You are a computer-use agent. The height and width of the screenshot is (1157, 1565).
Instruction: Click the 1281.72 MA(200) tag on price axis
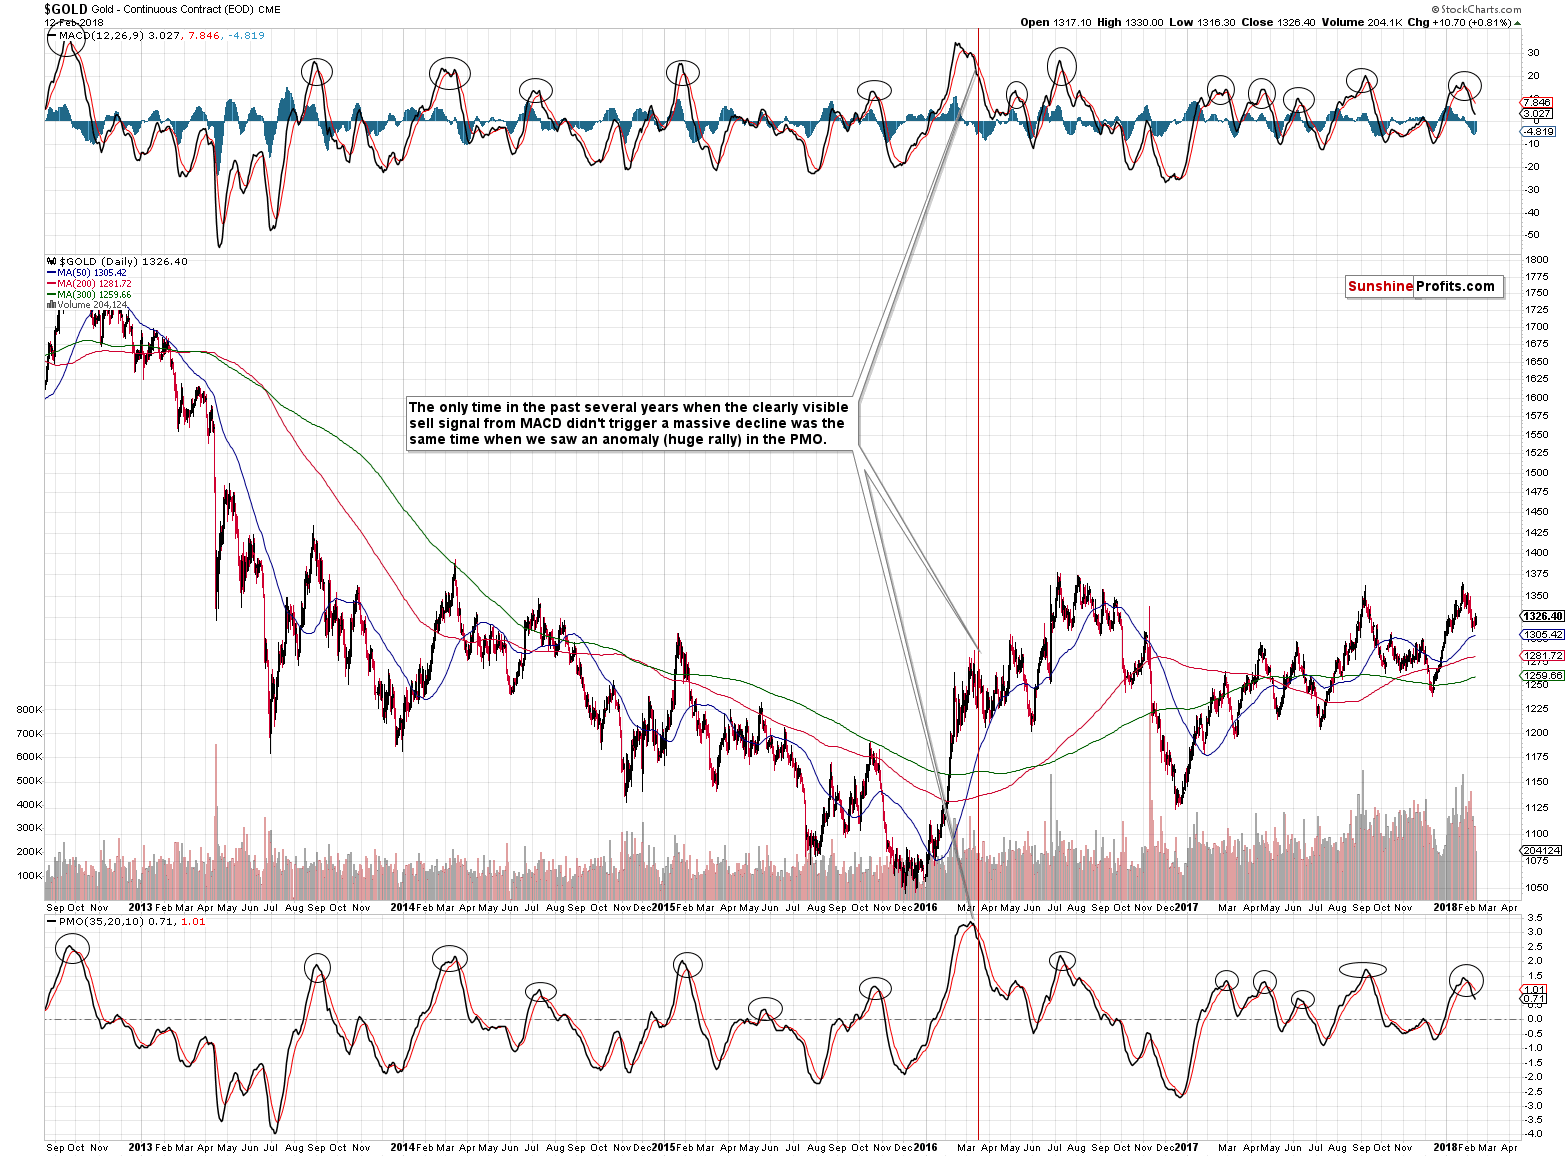tap(1542, 656)
